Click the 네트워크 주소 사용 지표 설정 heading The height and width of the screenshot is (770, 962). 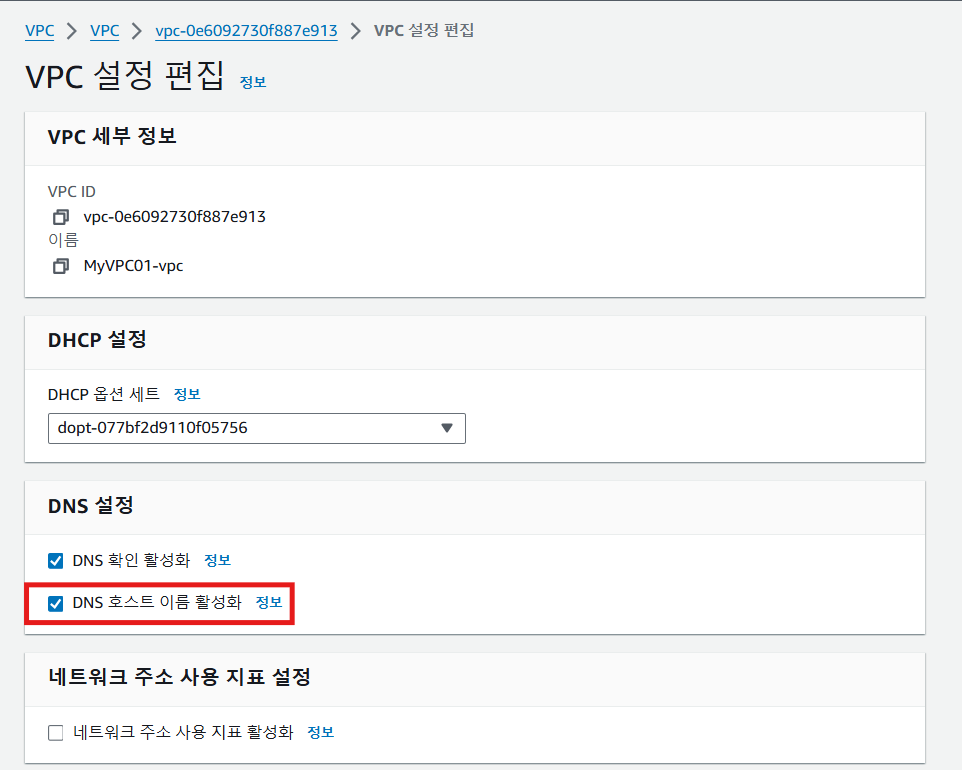[x=179, y=677]
